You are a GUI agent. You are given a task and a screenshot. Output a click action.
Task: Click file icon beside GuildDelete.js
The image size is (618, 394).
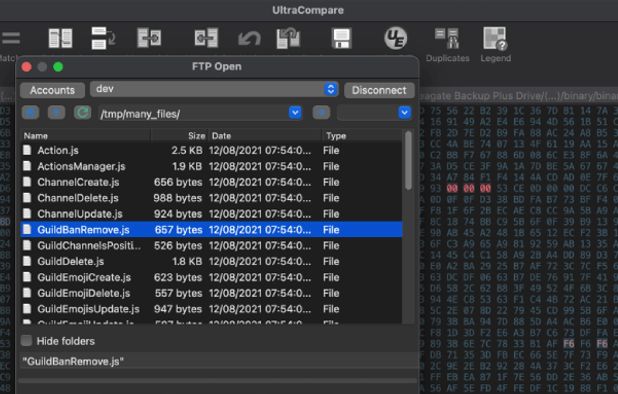27,261
